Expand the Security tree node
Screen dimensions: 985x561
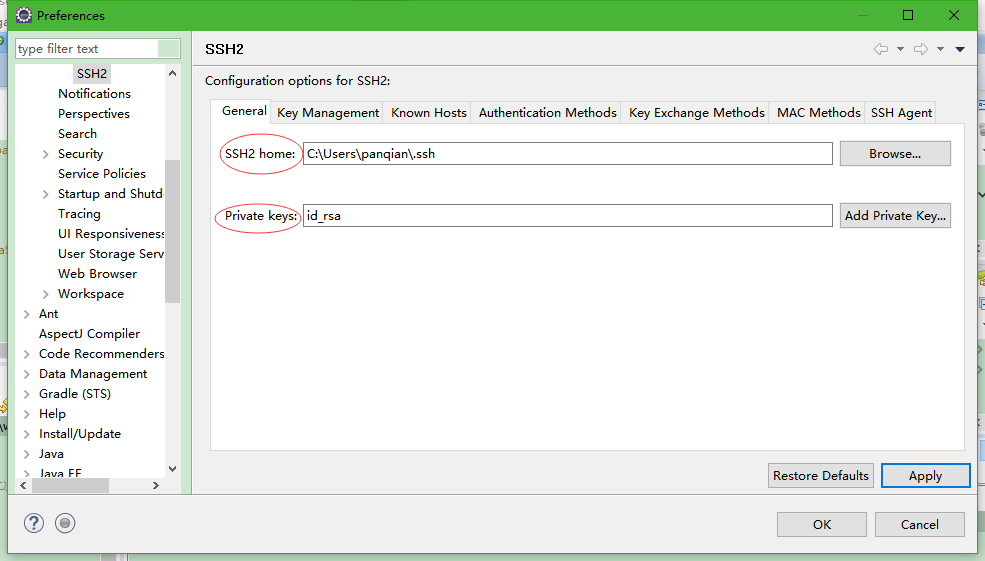pos(46,154)
